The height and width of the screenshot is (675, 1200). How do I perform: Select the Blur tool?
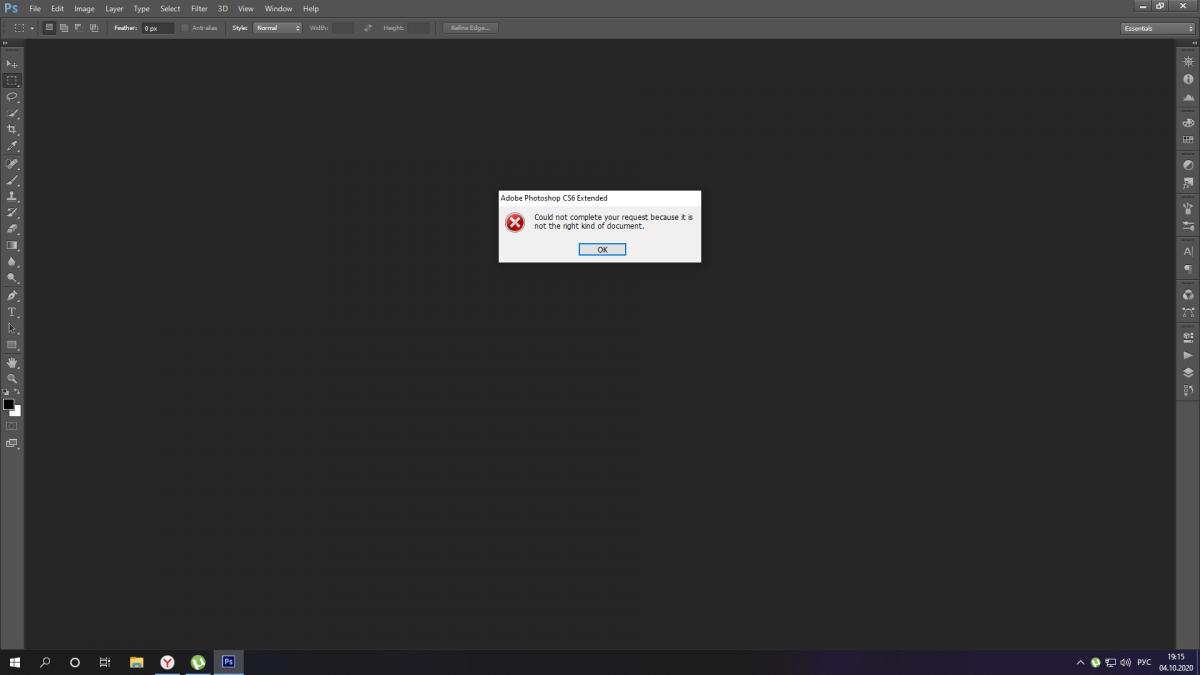pos(12,261)
